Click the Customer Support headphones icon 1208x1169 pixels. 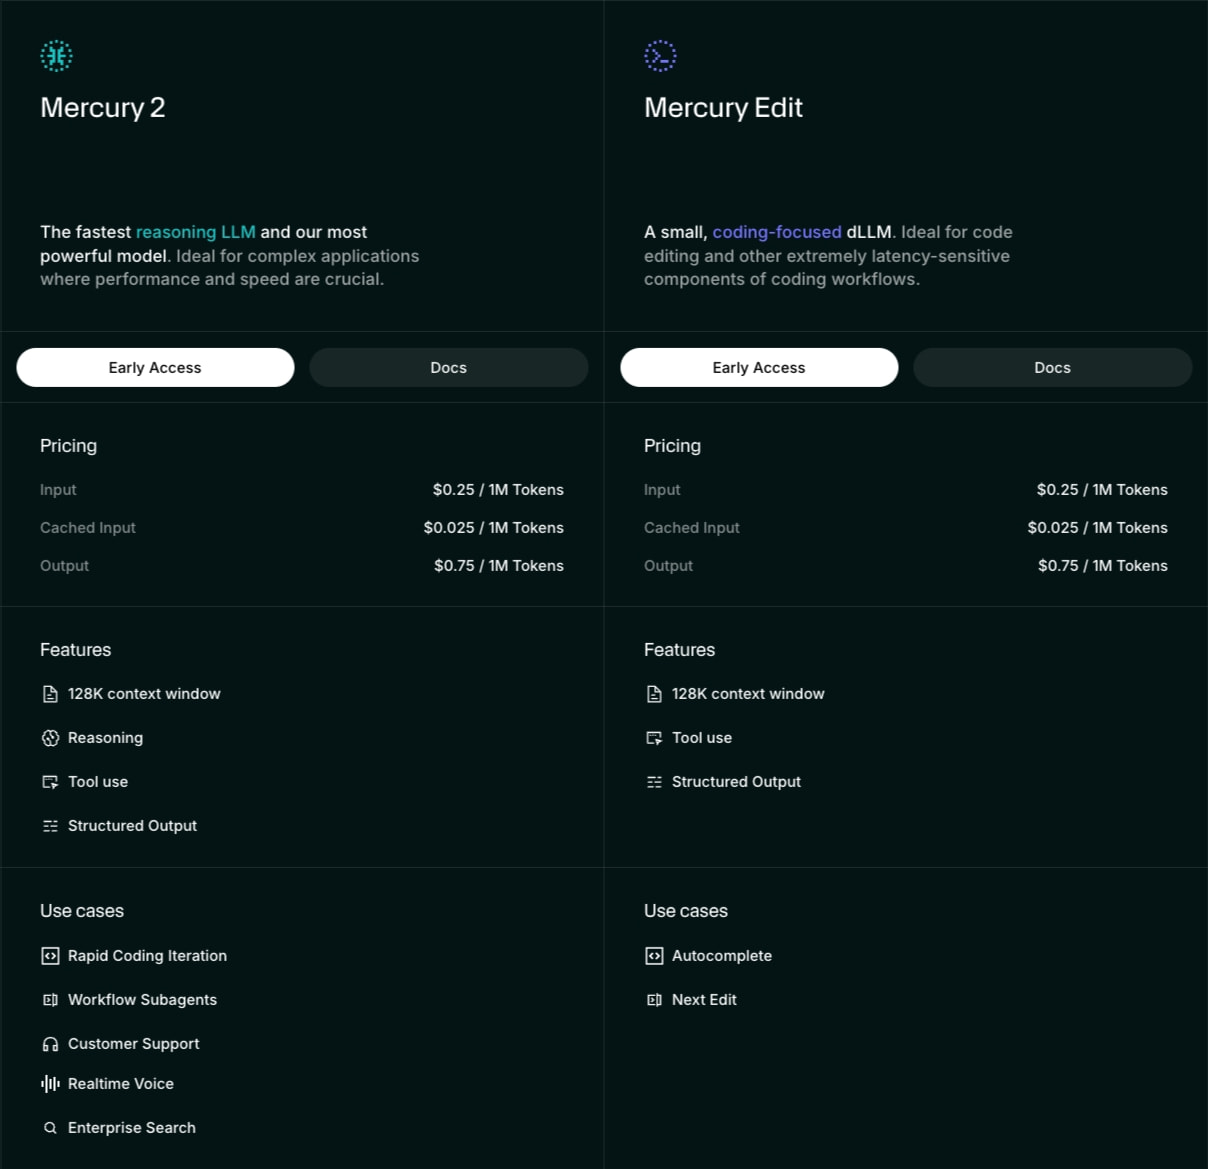[x=50, y=1044]
